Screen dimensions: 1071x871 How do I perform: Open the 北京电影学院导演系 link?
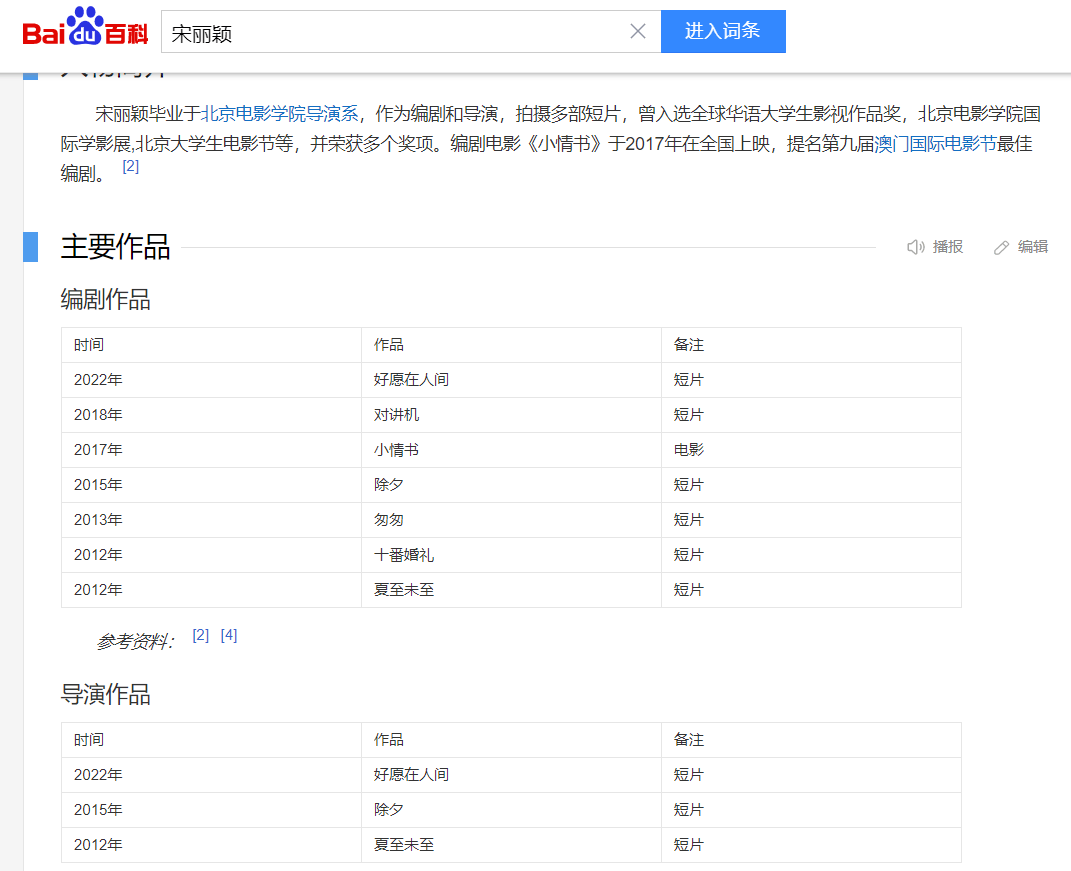(279, 113)
